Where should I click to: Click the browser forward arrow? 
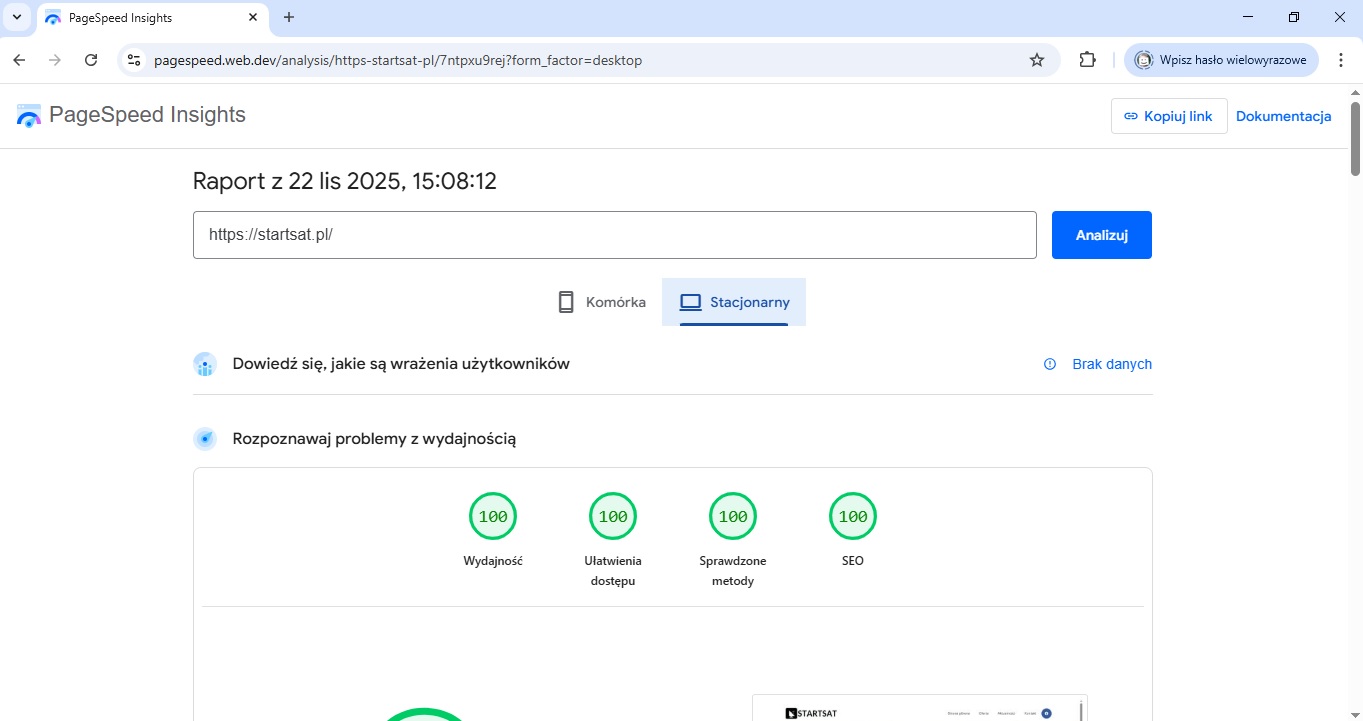point(55,60)
